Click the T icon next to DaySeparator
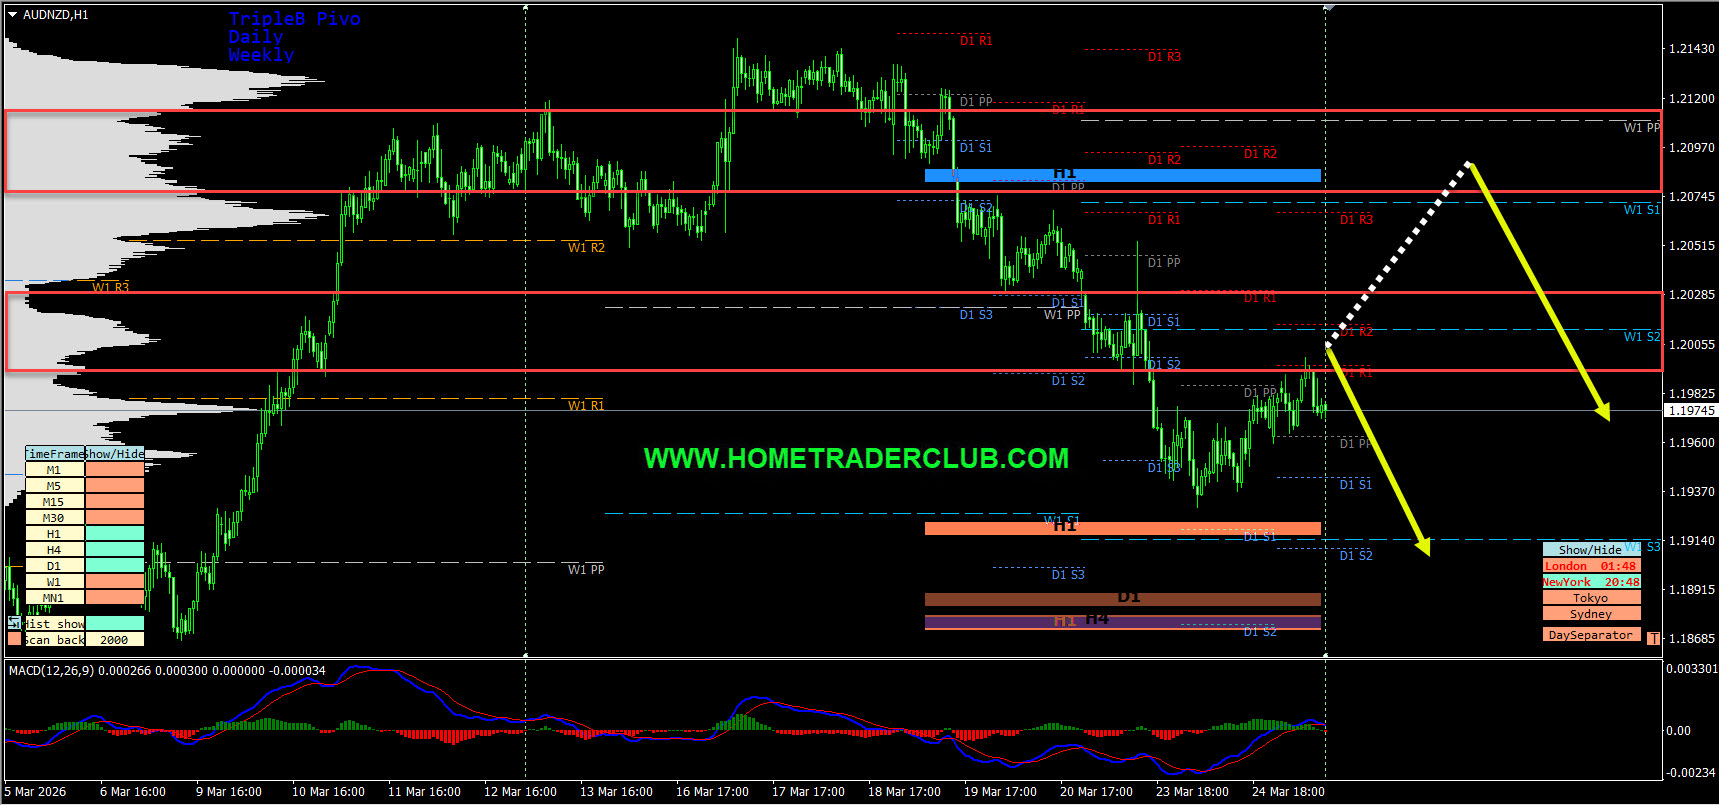This screenshot has width=1719, height=806. click(x=1653, y=638)
